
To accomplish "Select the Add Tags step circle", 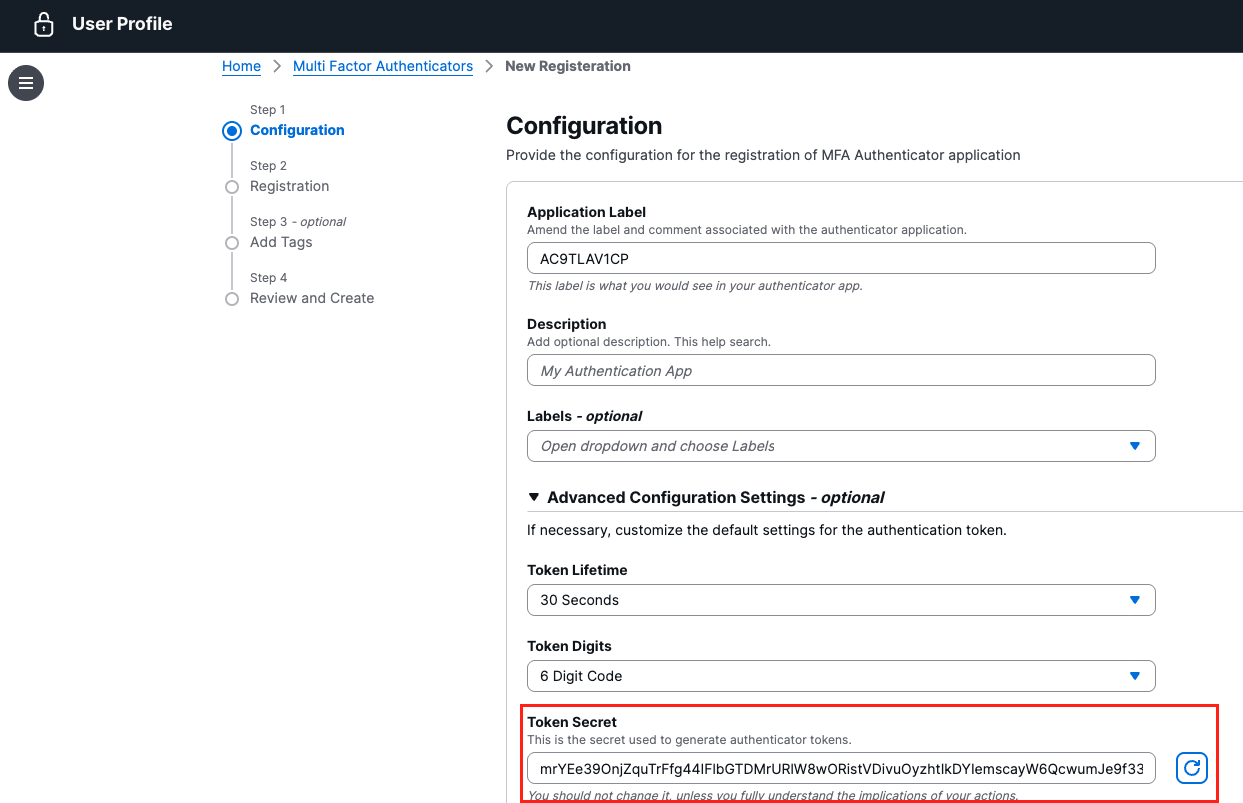I will point(232,243).
